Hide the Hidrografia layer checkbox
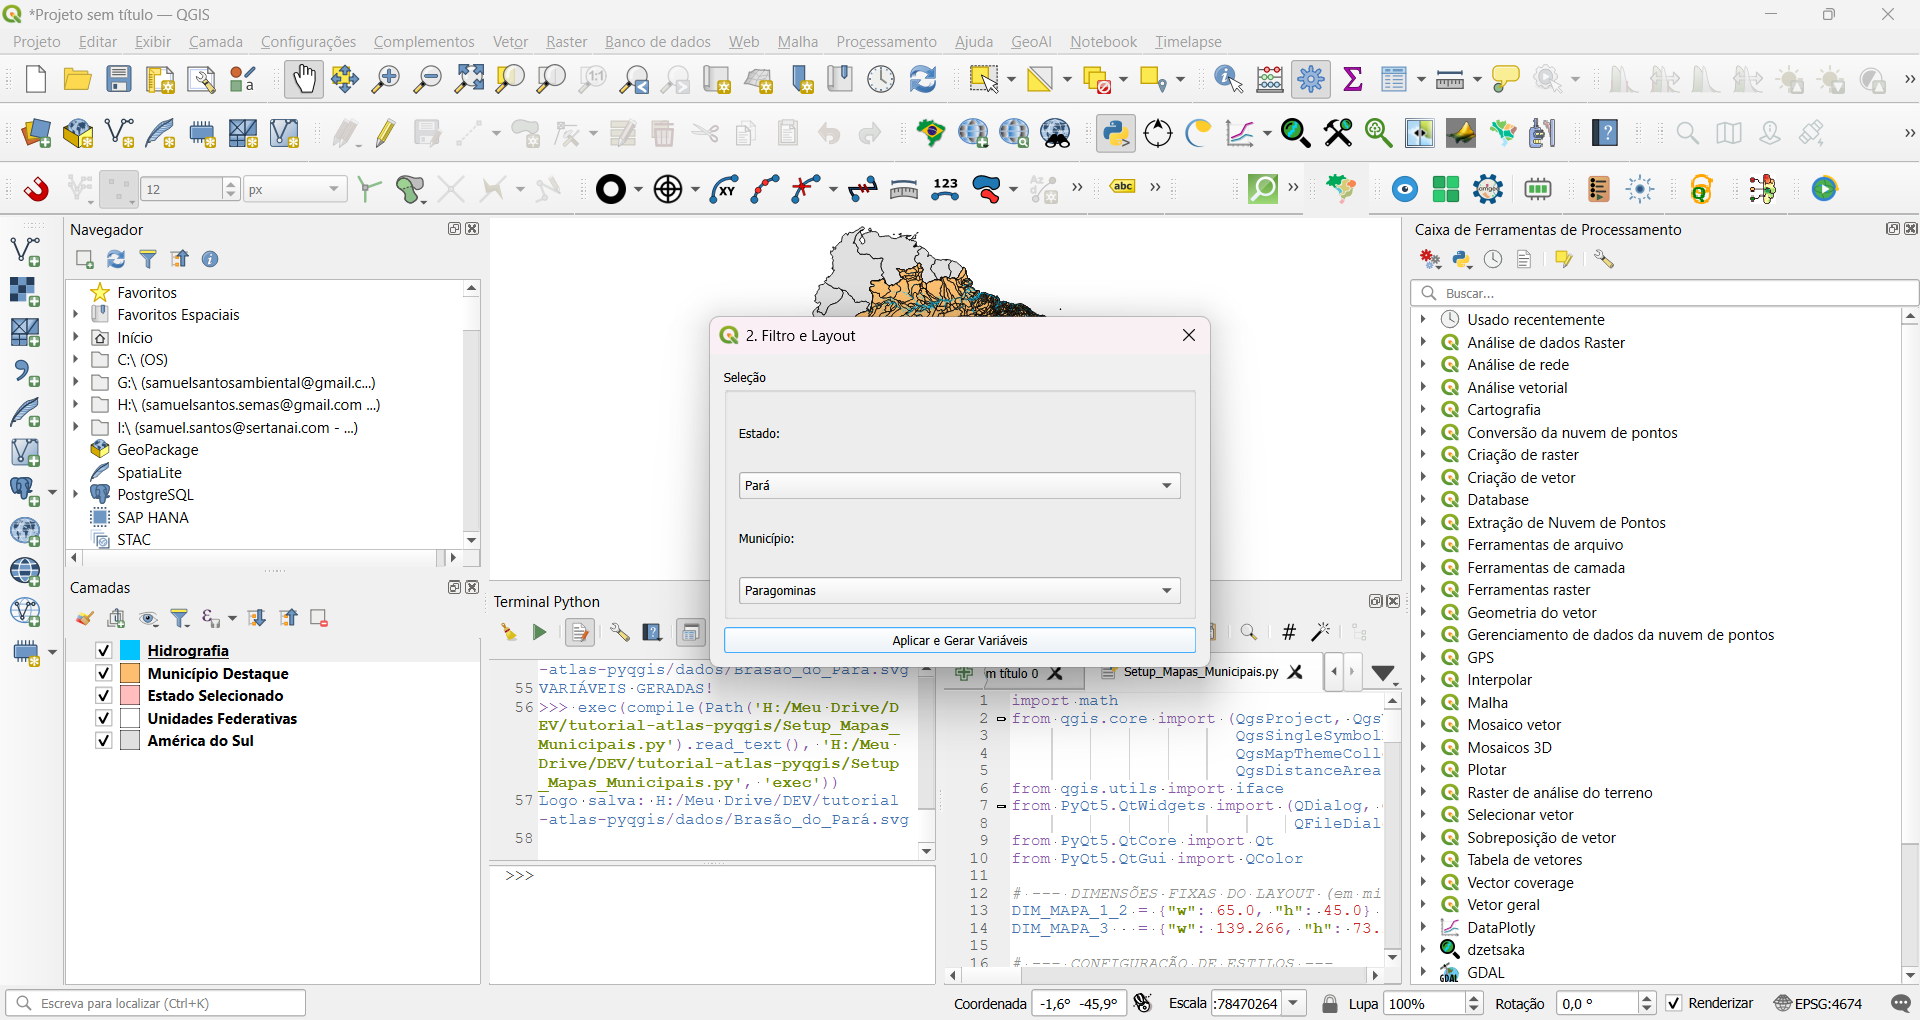This screenshot has width=1920, height=1020. click(x=103, y=651)
